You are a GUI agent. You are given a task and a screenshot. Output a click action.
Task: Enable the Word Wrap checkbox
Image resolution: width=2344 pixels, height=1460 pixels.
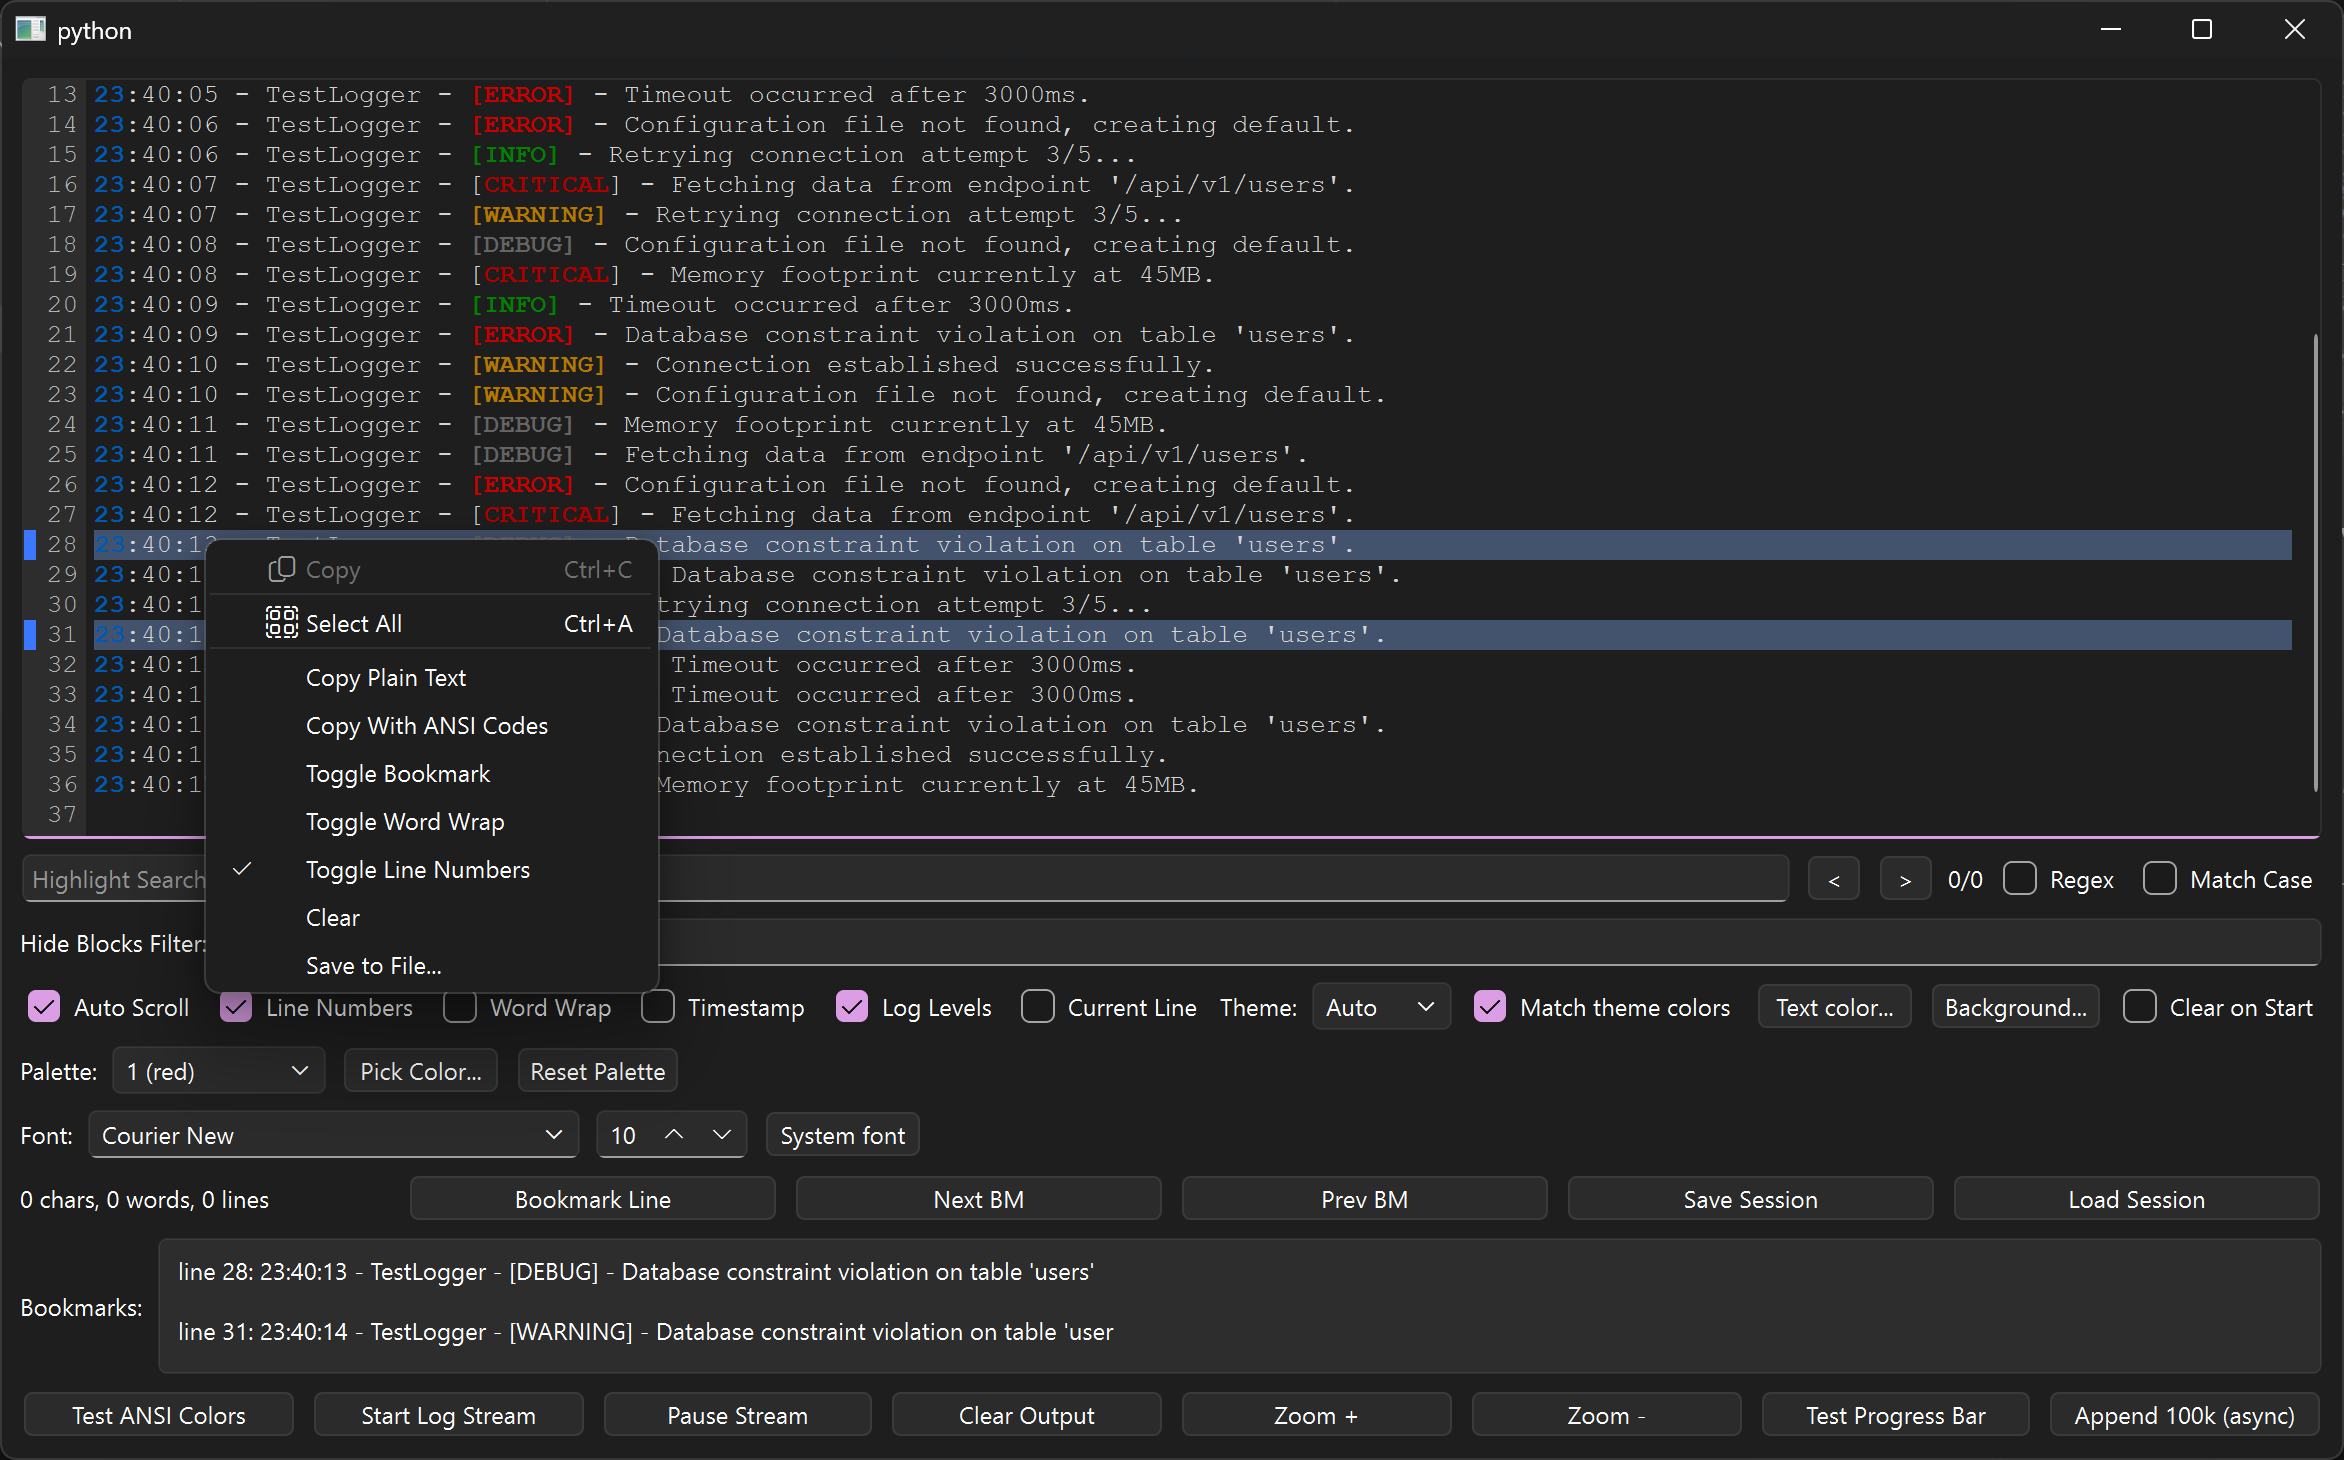click(x=460, y=1007)
